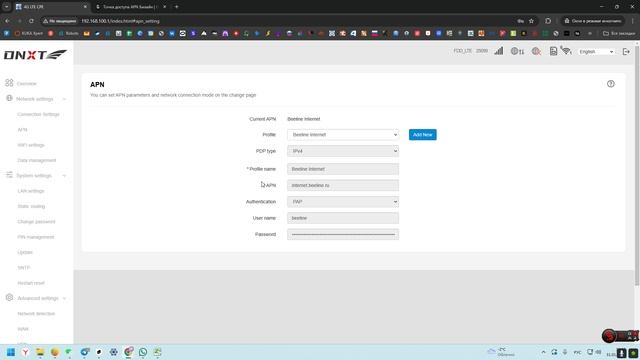Click the SIM card status icon
640x360 pixels.
pyautogui.click(x=553, y=51)
